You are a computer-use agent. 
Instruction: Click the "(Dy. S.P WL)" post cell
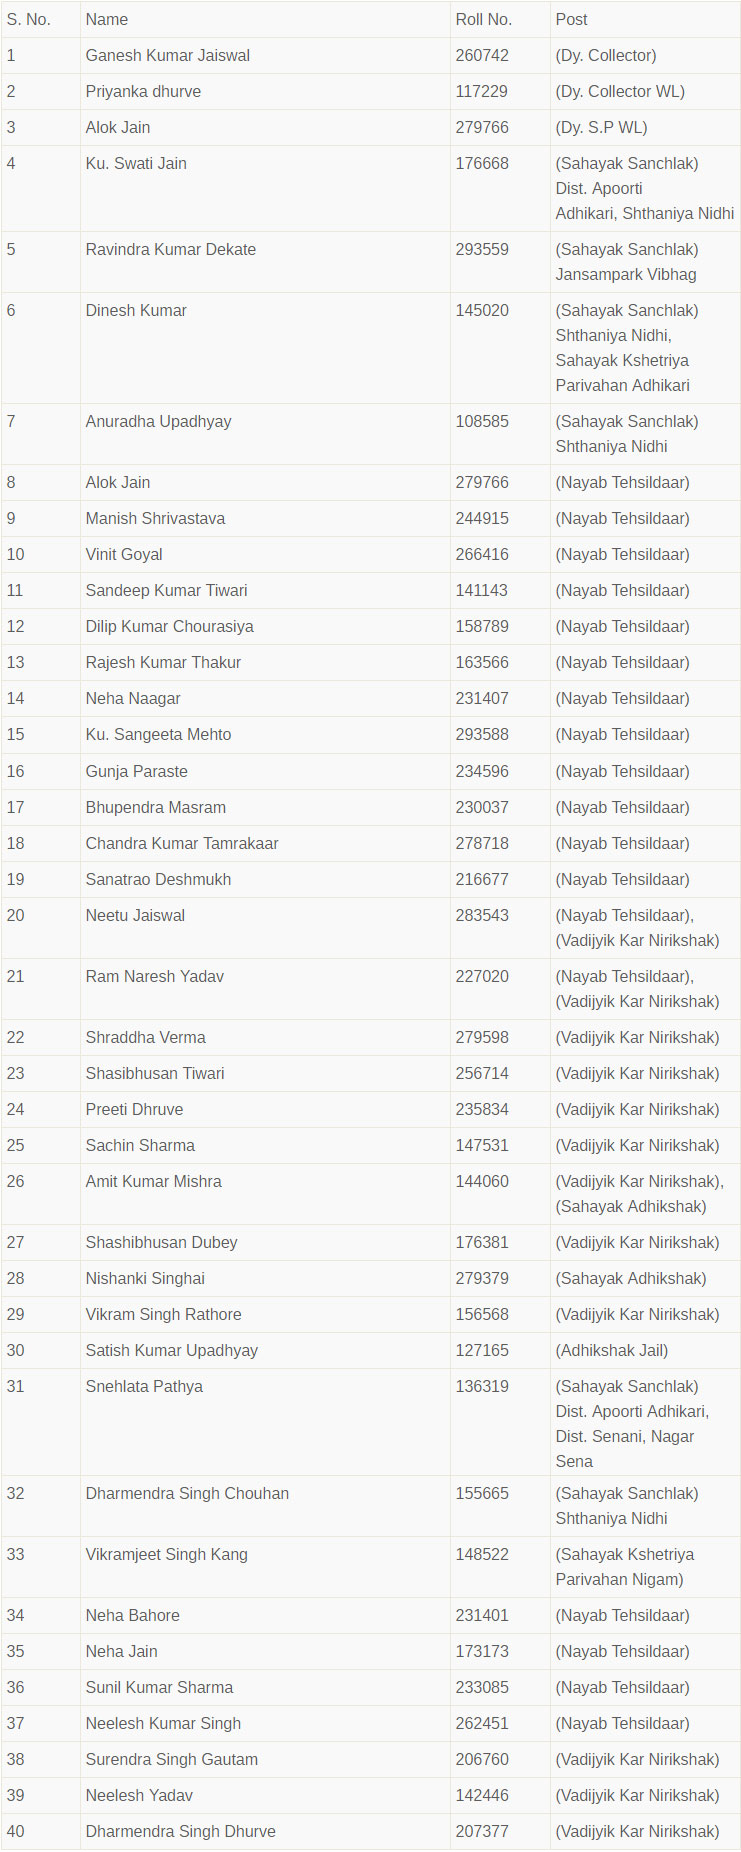(x=602, y=127)
